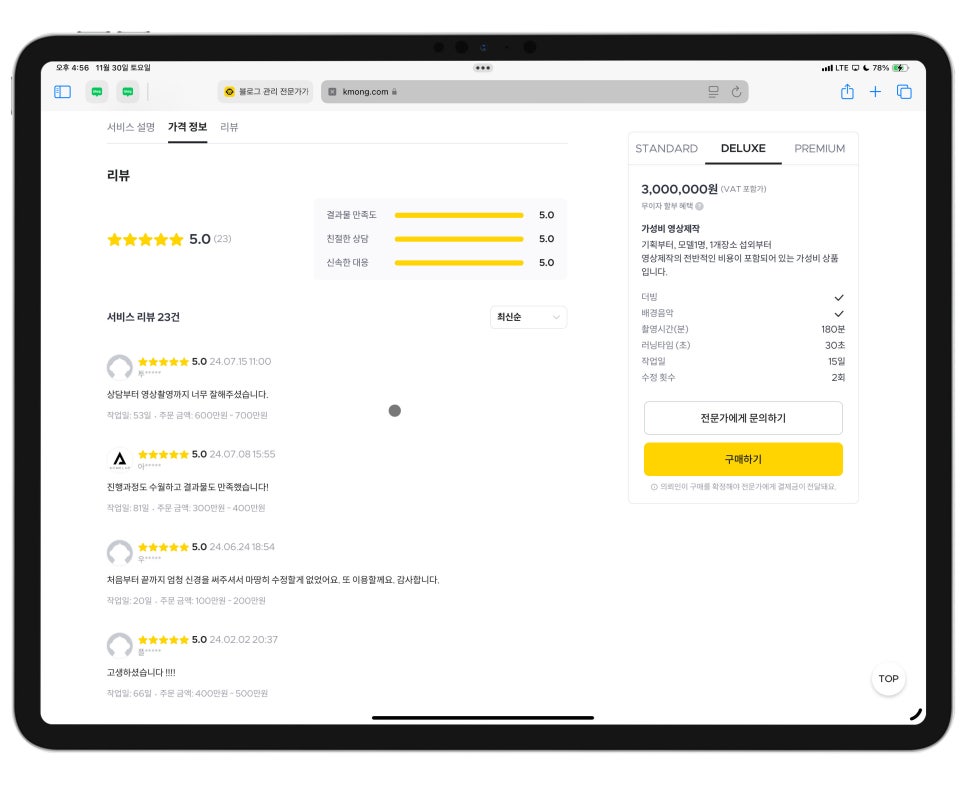Click the review text 진행과정도 수월하고 결과물도 만족했습니다!
The height and width of the screenshot is (785, 966).
187,487
